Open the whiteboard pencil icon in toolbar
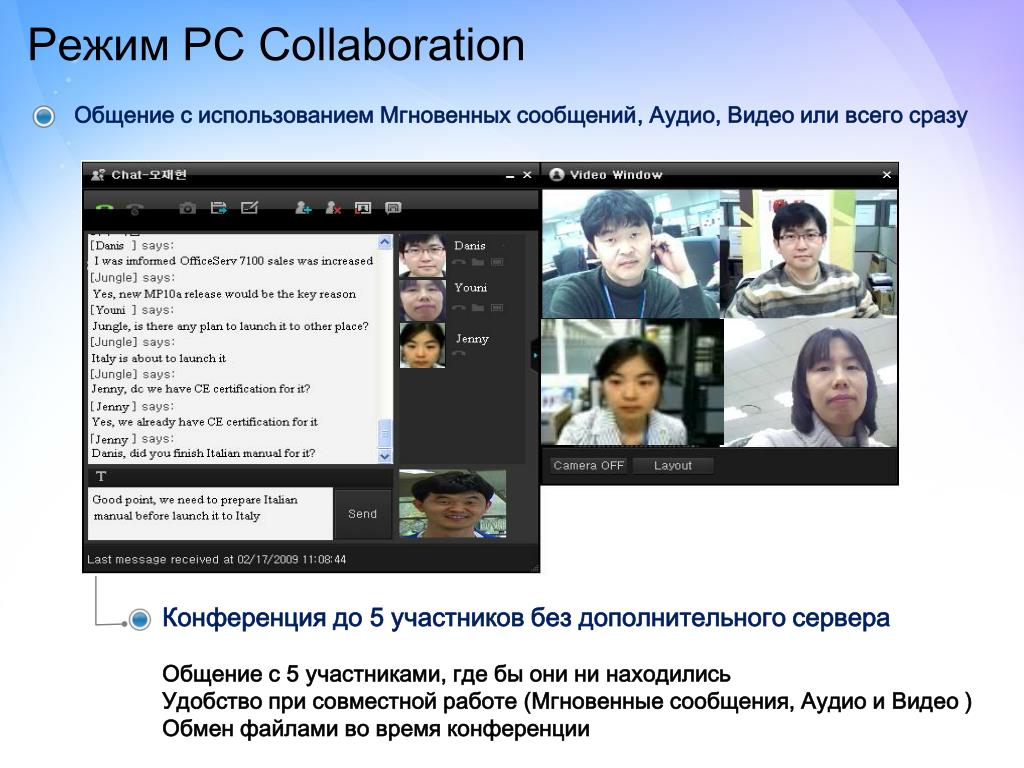Screen dimensions: 1024x768 [x=249, y=208]
